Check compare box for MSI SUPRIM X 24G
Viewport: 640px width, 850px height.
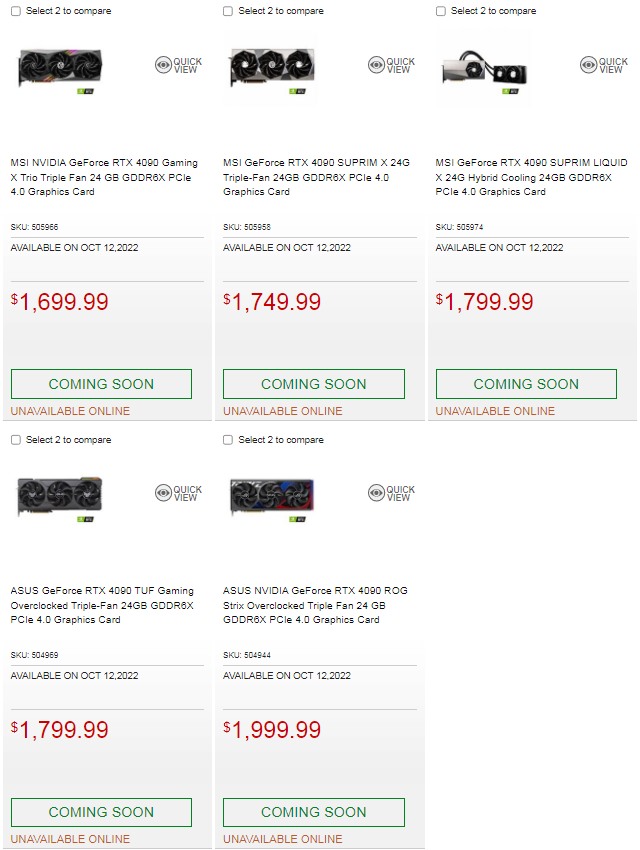click(228, 12)
